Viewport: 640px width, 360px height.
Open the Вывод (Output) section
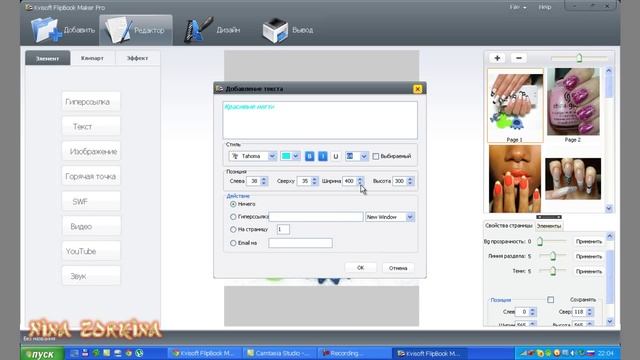288,30
